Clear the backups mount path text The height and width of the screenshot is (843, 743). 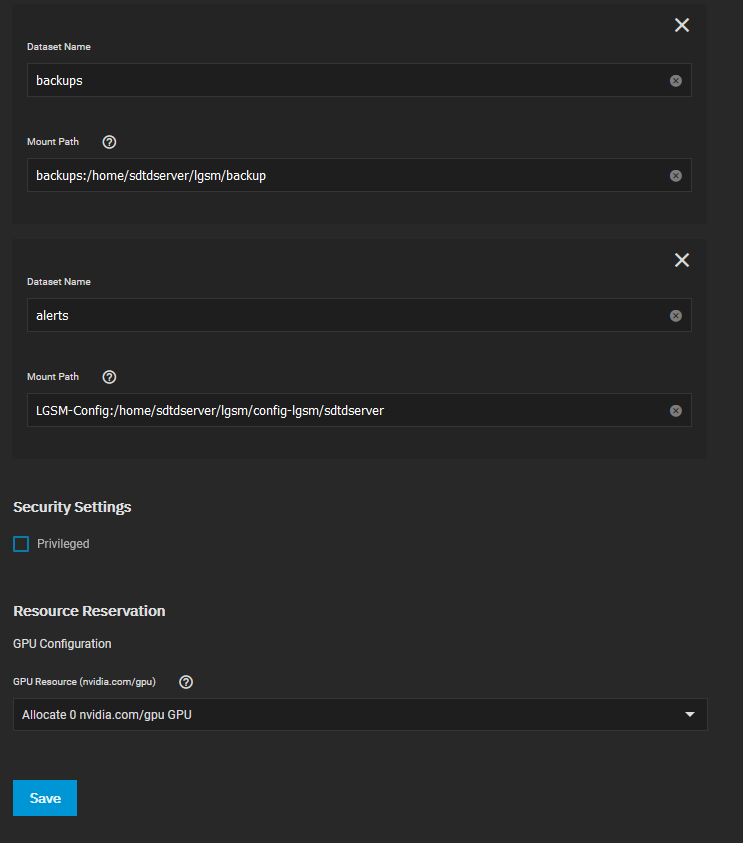[x=676, y=176]
